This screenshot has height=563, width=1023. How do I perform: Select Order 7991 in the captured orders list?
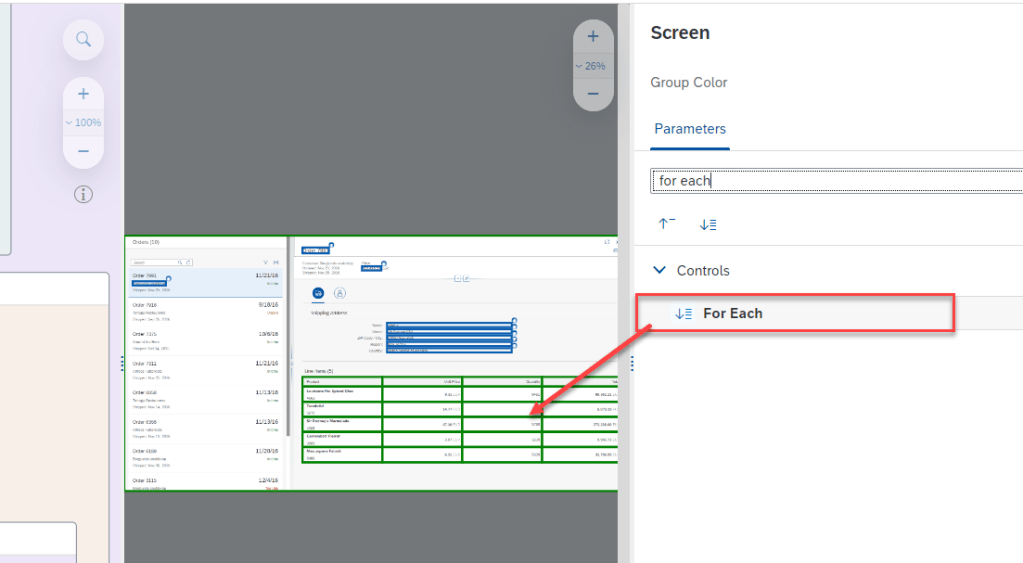click(206, 283)
